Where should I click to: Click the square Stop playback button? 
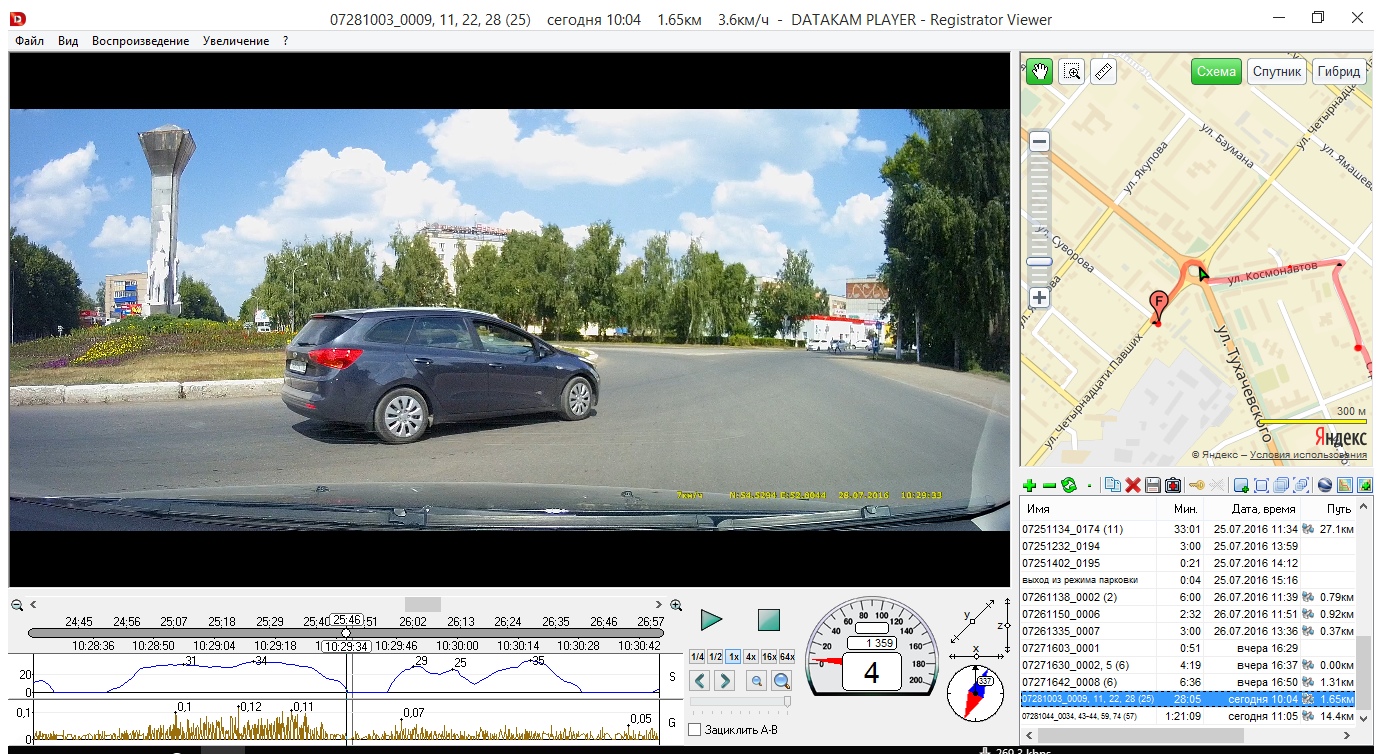click(768, 620)
